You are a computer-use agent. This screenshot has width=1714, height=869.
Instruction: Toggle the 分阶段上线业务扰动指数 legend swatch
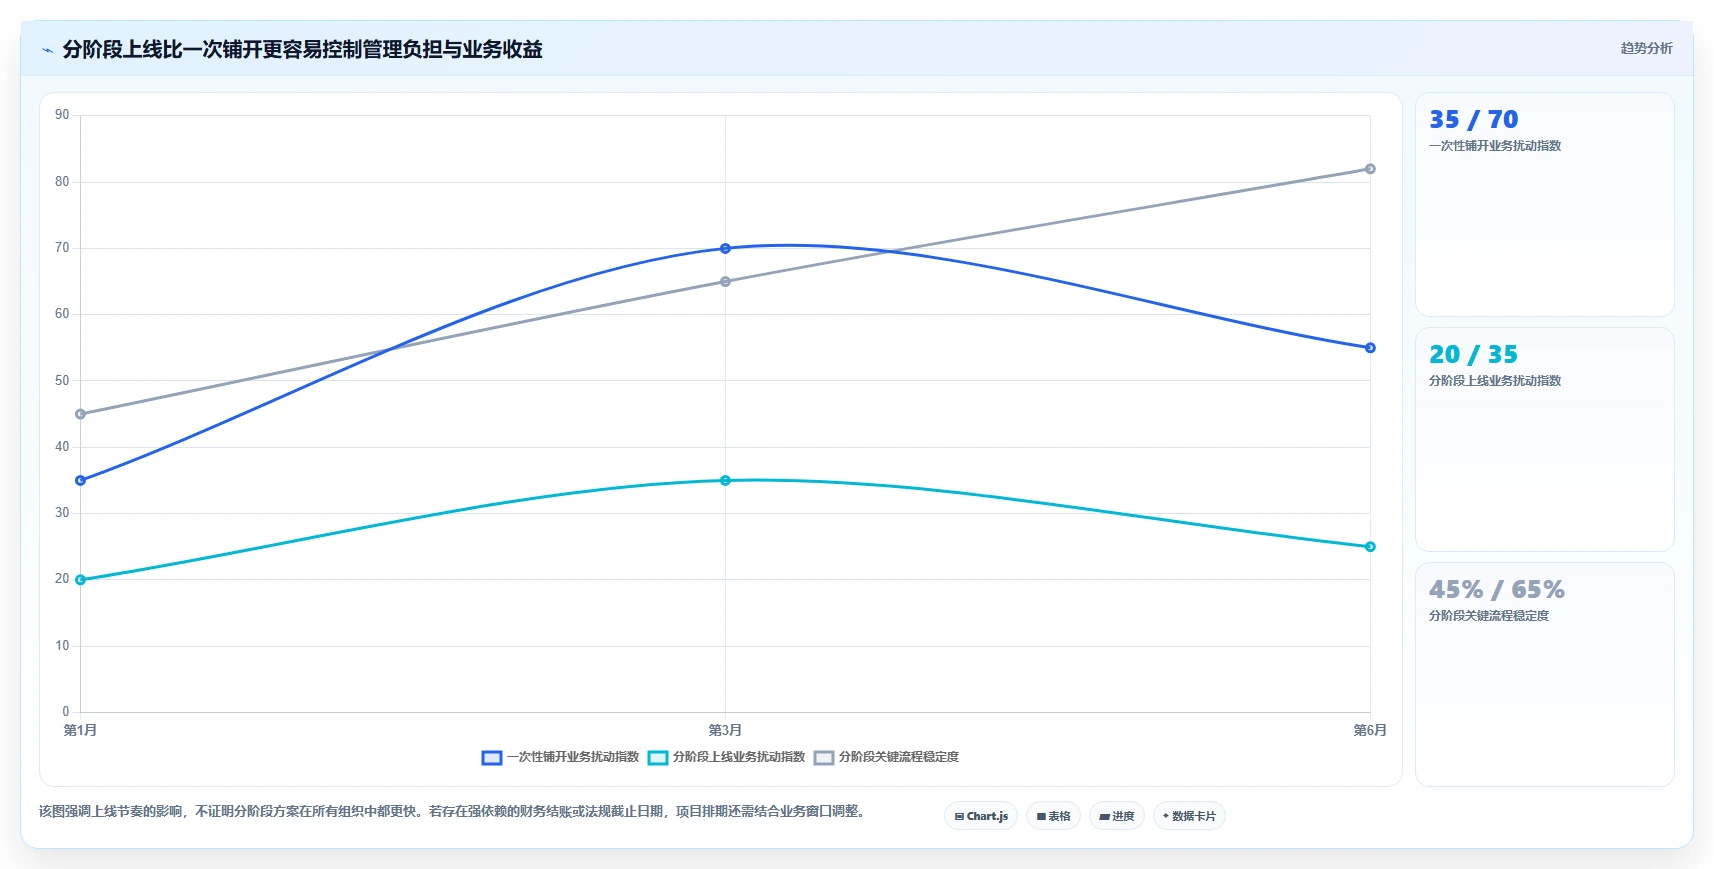point(657,757)
